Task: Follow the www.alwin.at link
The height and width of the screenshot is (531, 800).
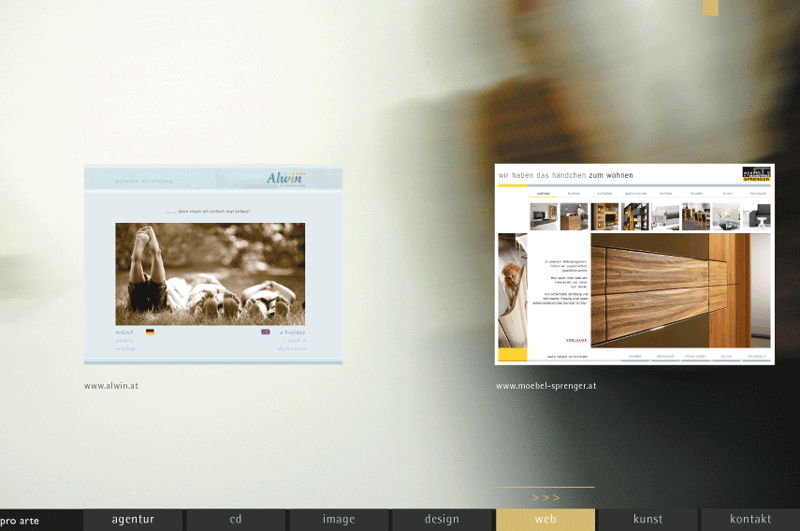Action: click(111, 385)
